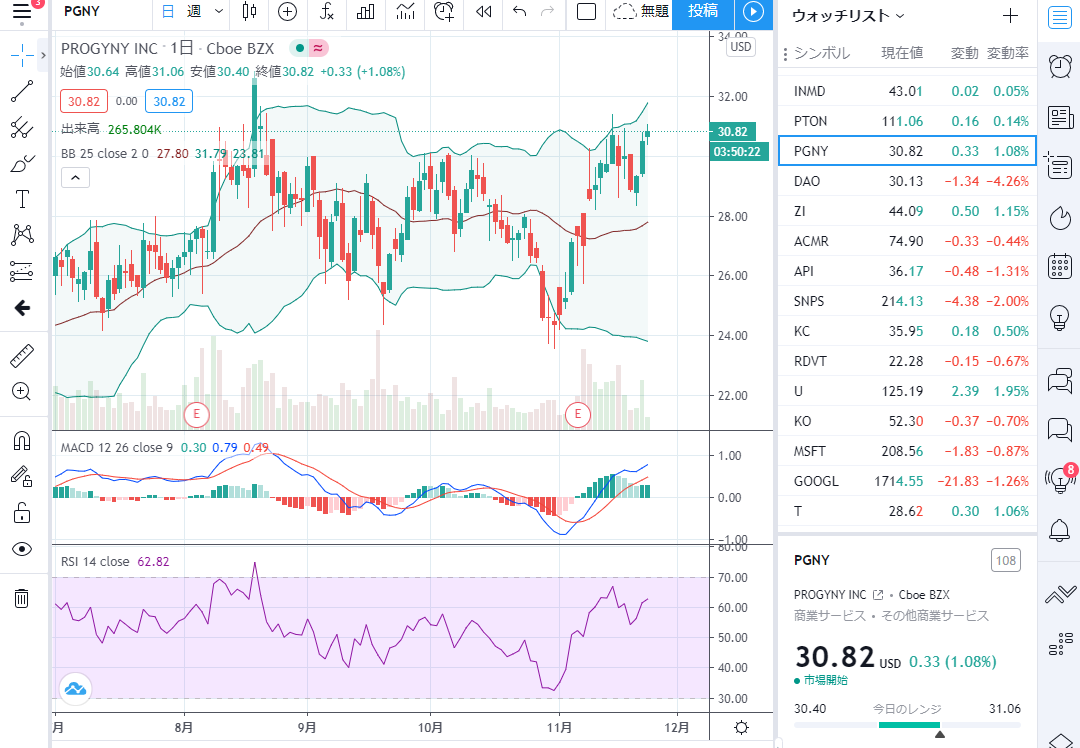
Task: Open ideas lightbulb sidebar icon
Action: (1059, 317)
